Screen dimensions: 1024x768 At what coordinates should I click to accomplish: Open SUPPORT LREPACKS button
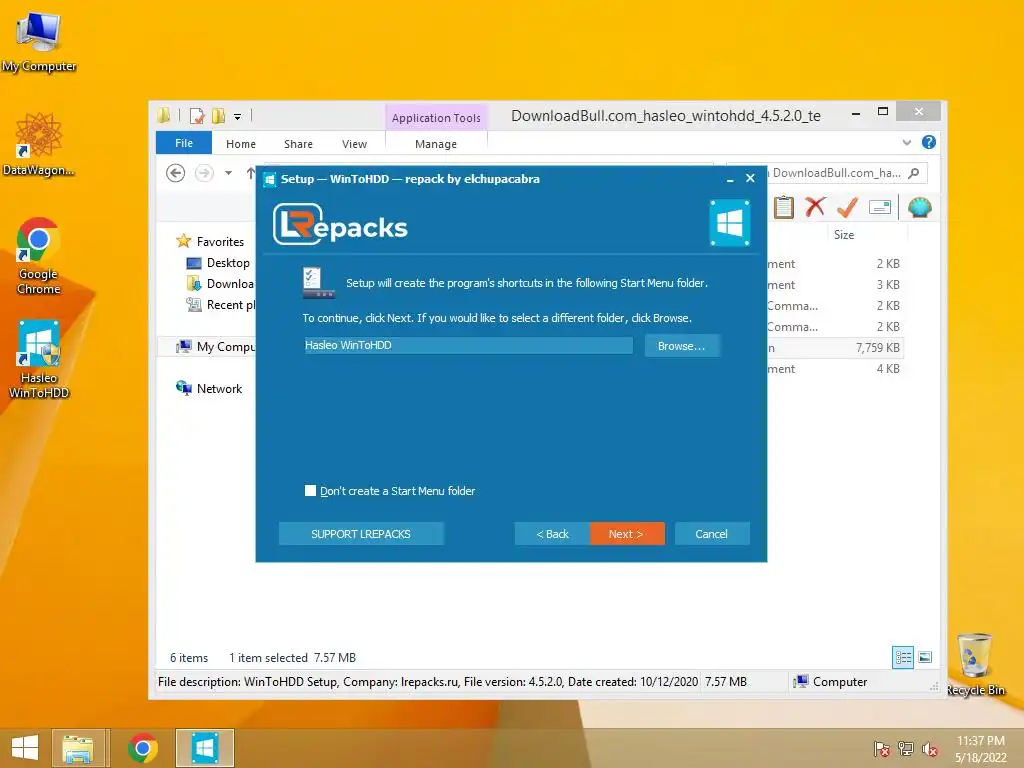click(361, 534)
